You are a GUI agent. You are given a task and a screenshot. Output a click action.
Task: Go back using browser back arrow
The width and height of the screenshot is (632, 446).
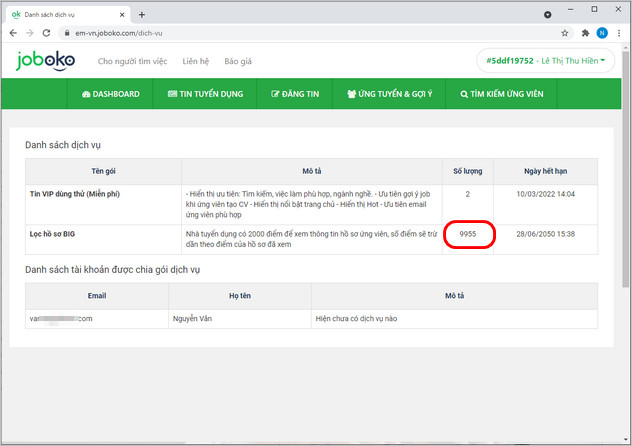tap(13, 33)
